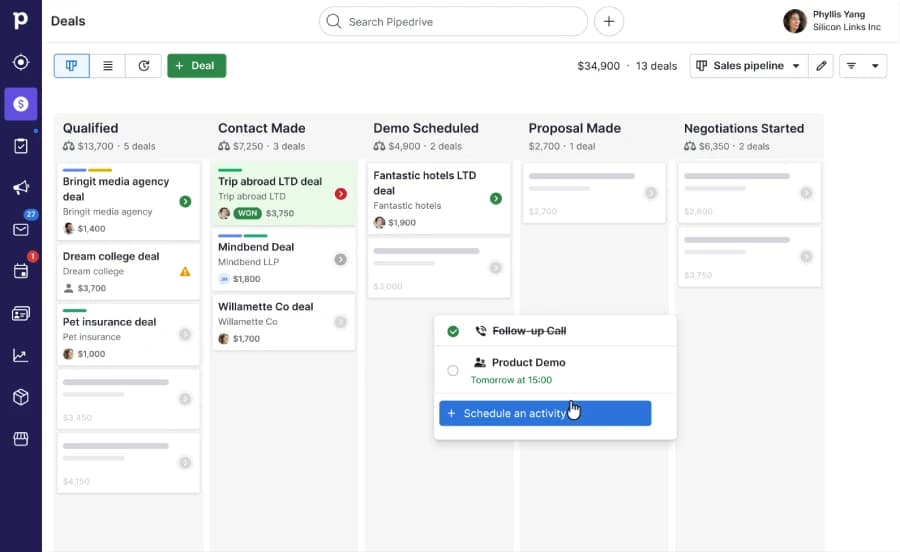The height and width of the screenshot is (552, 900).
Task: Open Leads radar icon in sidebar
Action: [x=21, y=62]
